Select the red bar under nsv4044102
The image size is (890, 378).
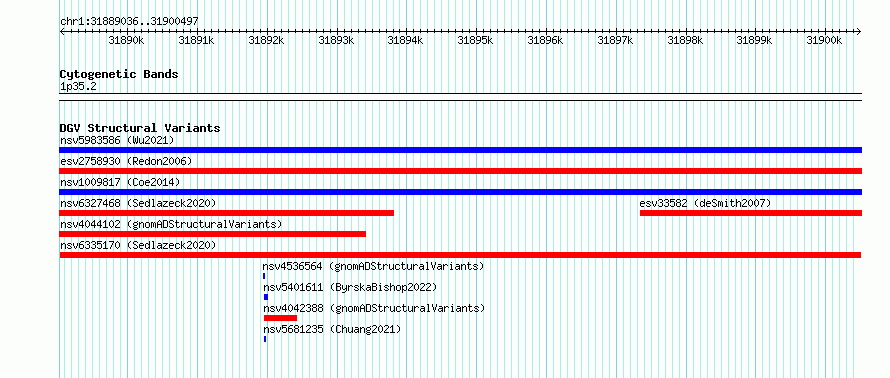pos(212,234)
